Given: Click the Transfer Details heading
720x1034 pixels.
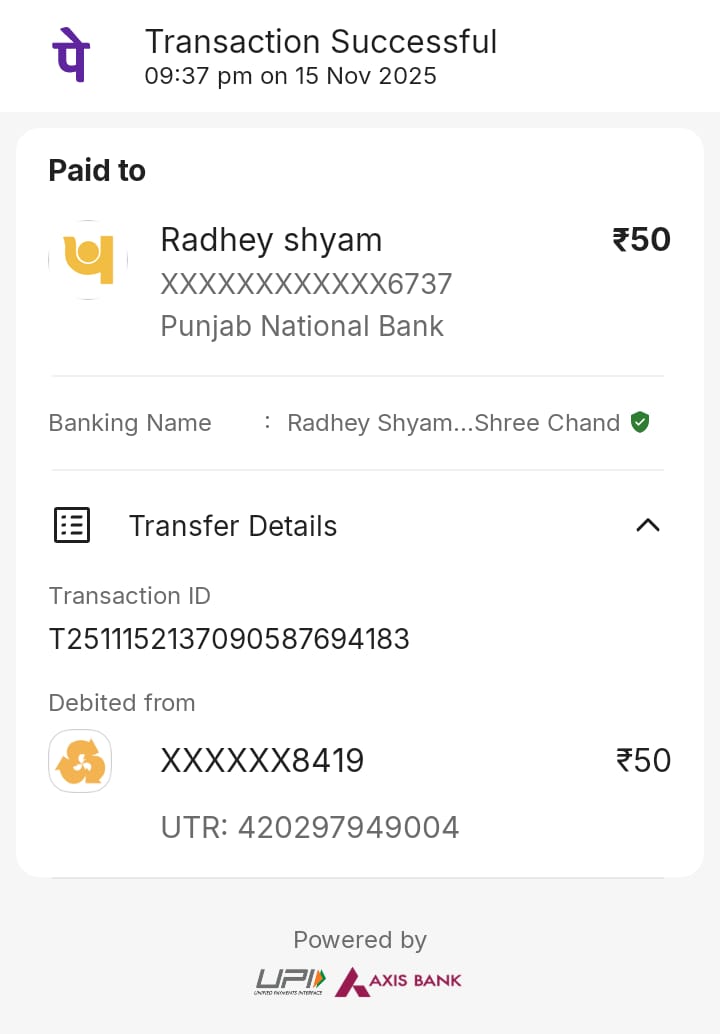Looking at the screenshot, I should coord(233,526).
